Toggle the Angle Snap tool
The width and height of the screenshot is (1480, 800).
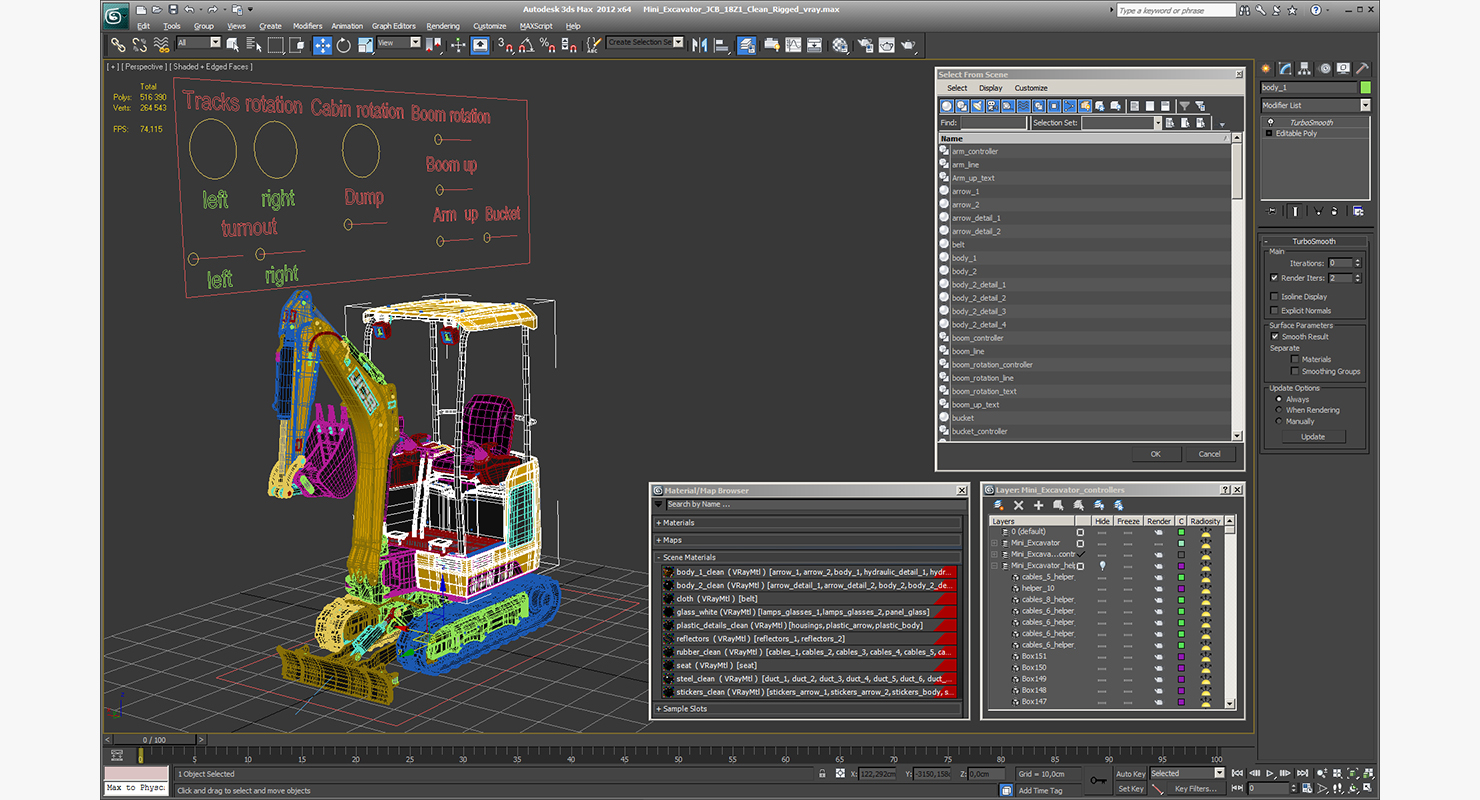[x=526, y=45]
